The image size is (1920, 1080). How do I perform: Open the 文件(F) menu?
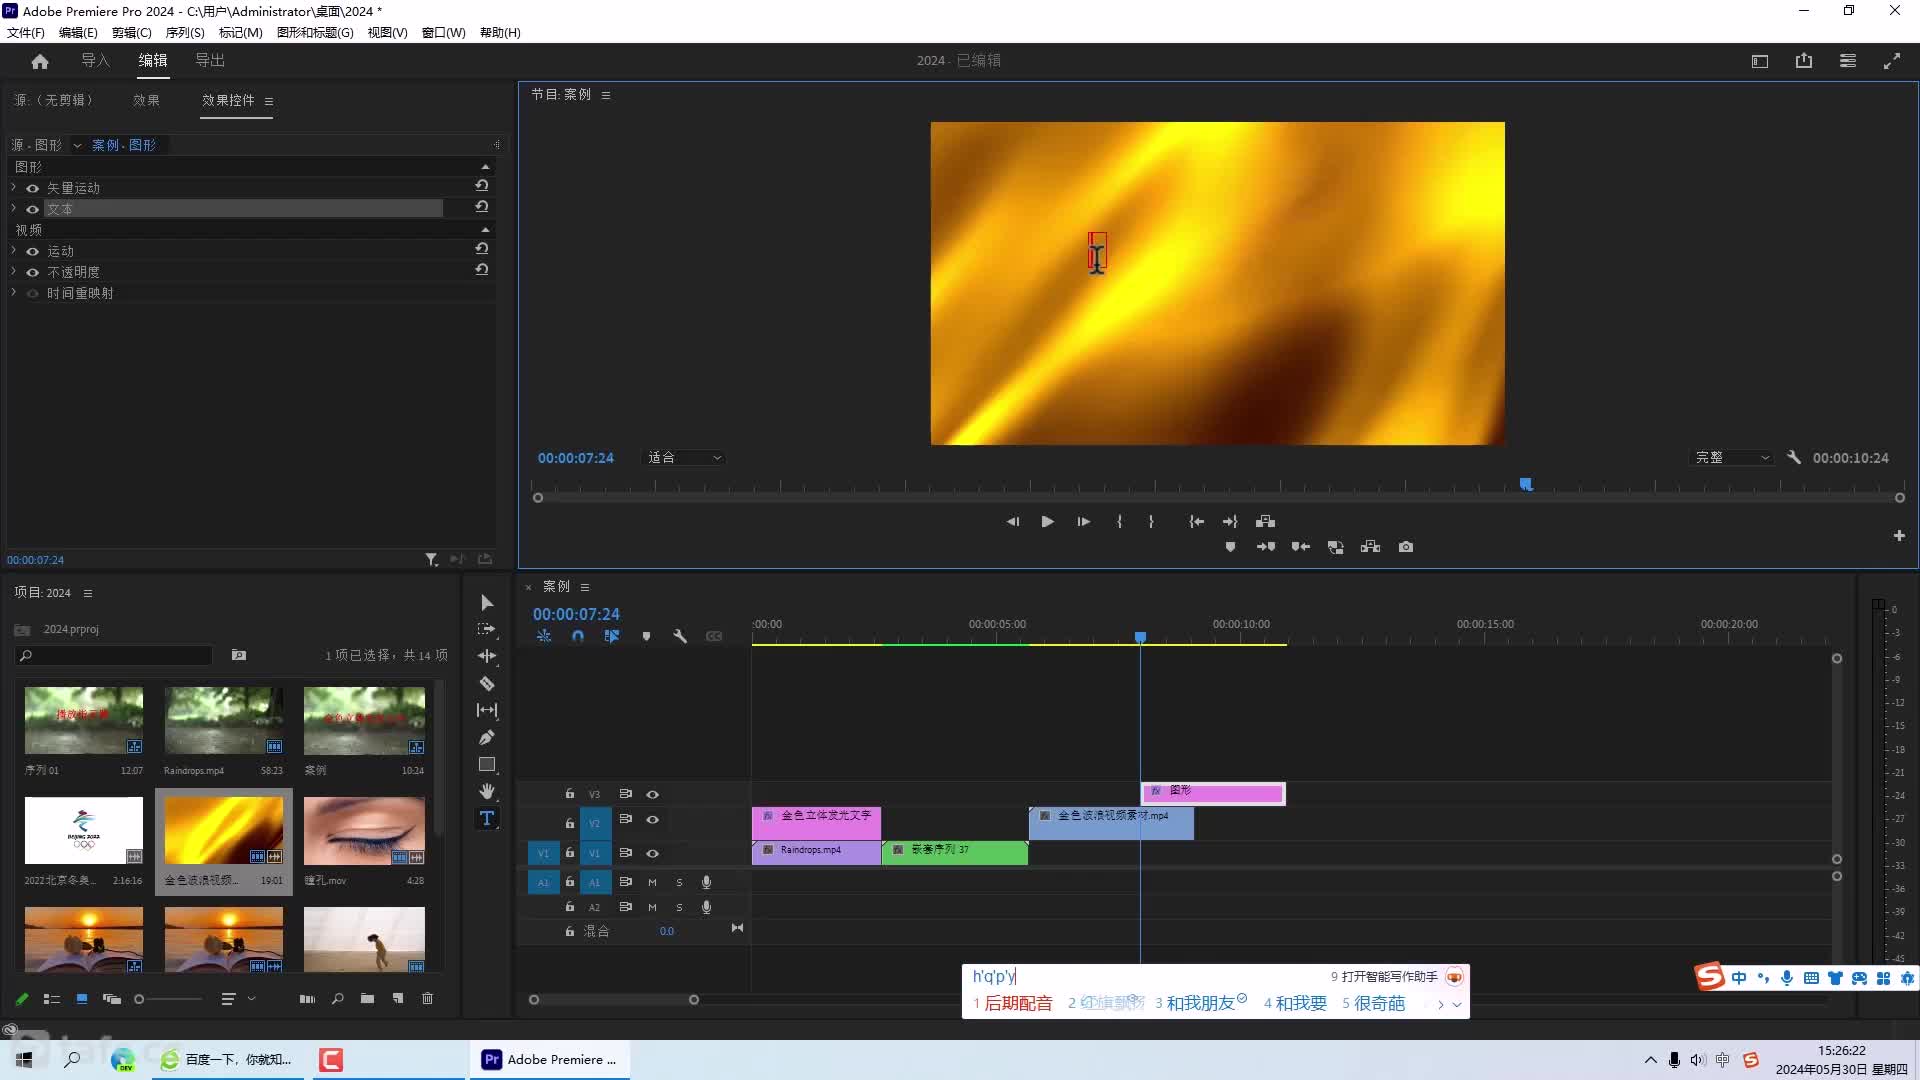pos(26,32)
